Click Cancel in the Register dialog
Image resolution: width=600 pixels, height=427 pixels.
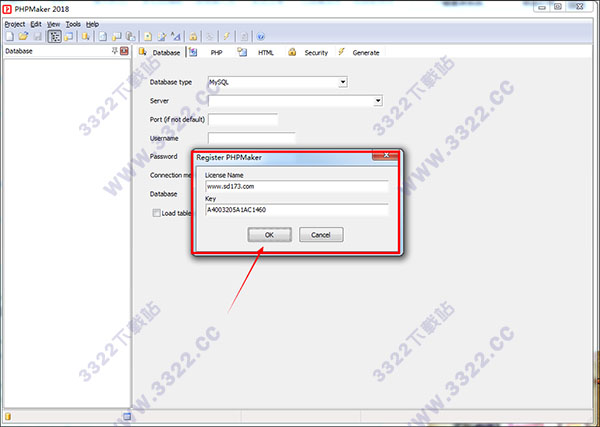click(x=321, y=235)
